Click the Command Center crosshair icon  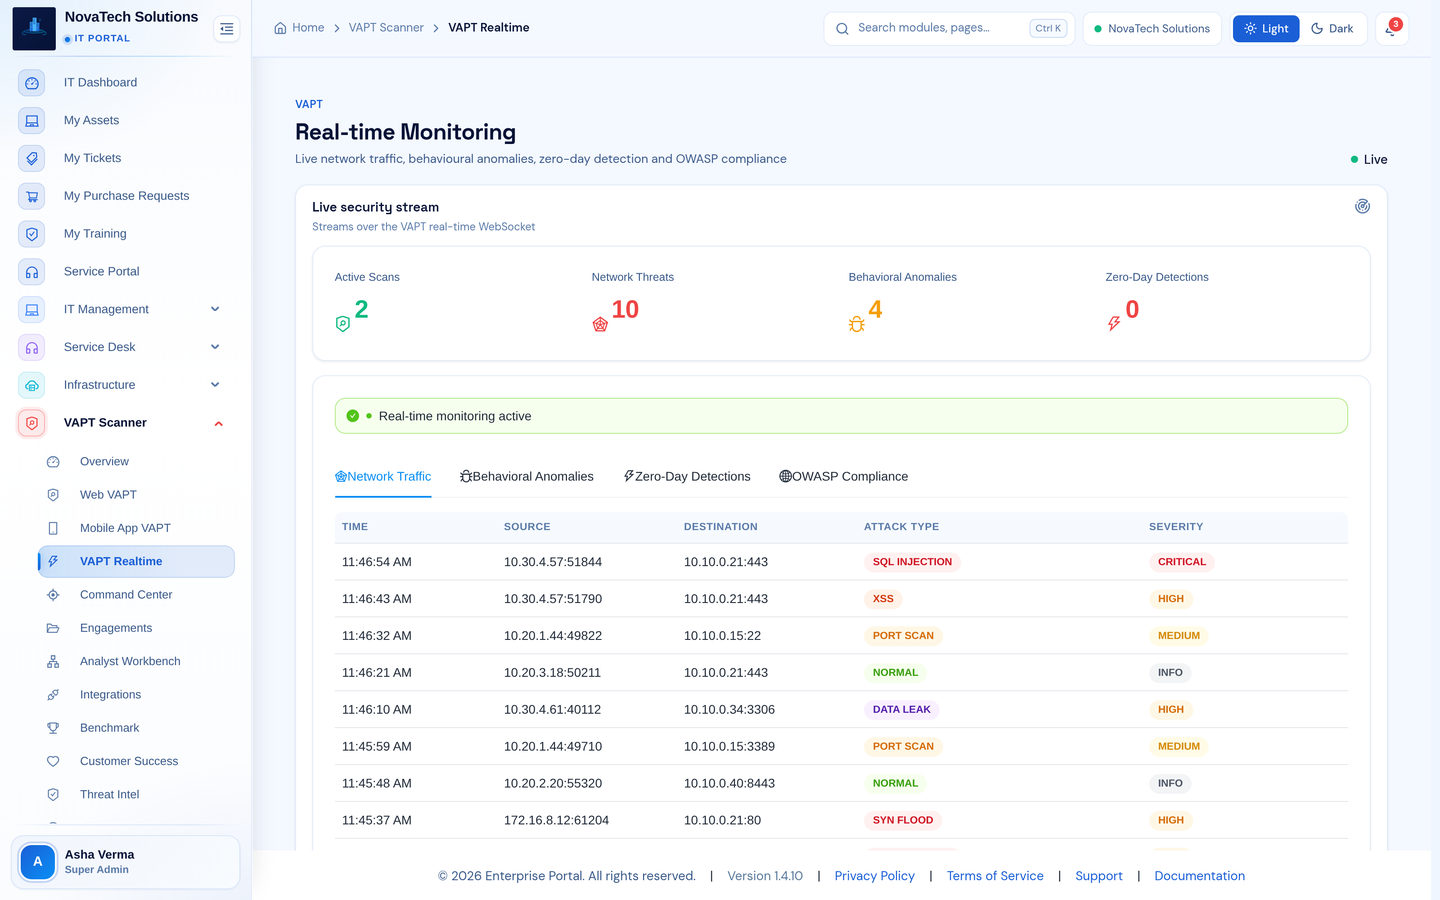pyautogui.click(x=53, y=595)
